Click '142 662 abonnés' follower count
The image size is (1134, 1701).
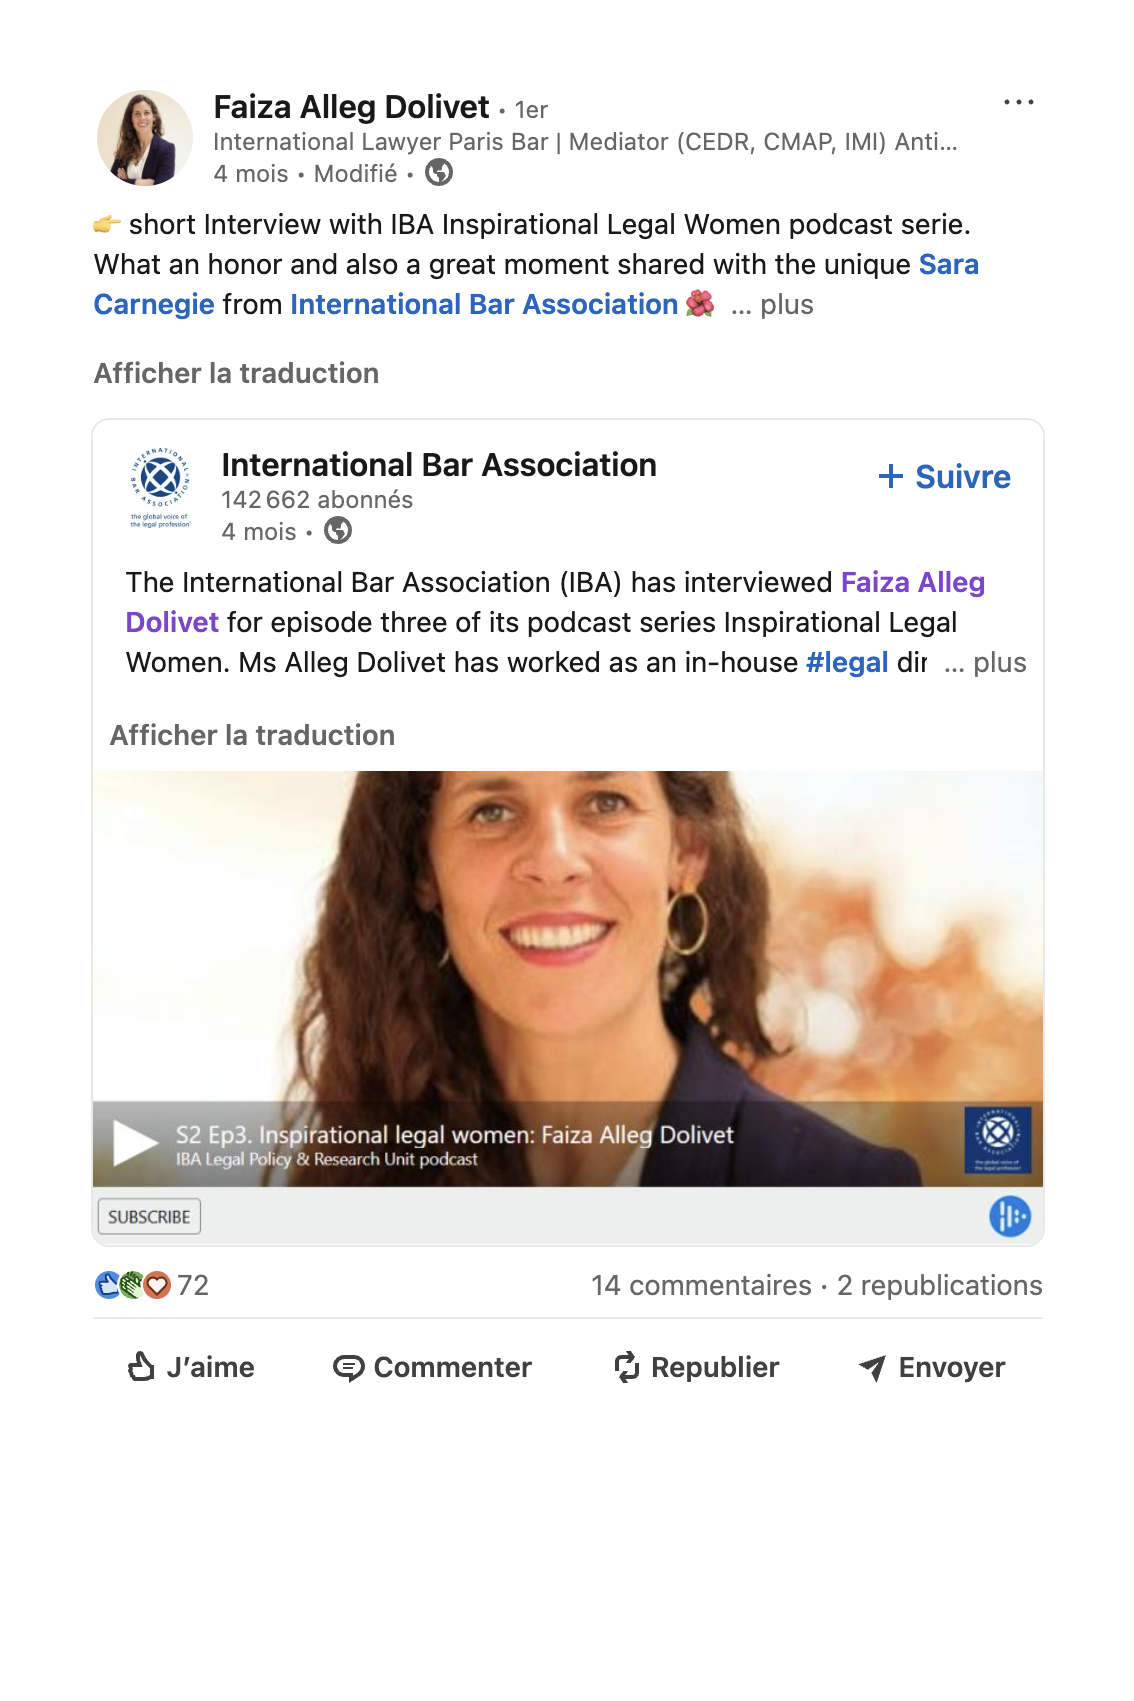click(x=317, y=499)
